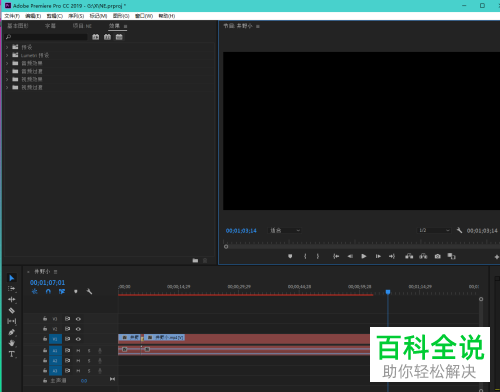Open the File (F) menu
The height and width of the screenshot is (392, 500).
coord(12,16)
